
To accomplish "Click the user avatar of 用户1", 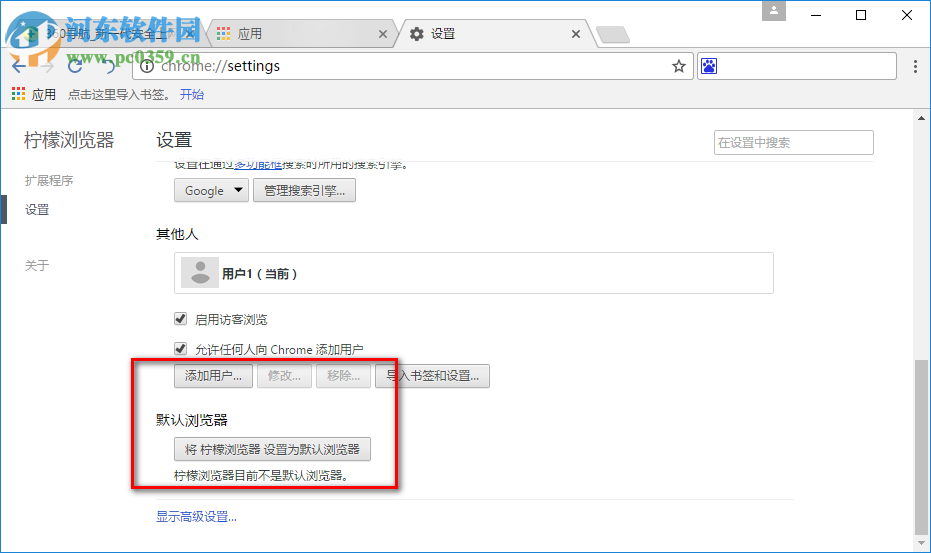I will tap(200, 273).
